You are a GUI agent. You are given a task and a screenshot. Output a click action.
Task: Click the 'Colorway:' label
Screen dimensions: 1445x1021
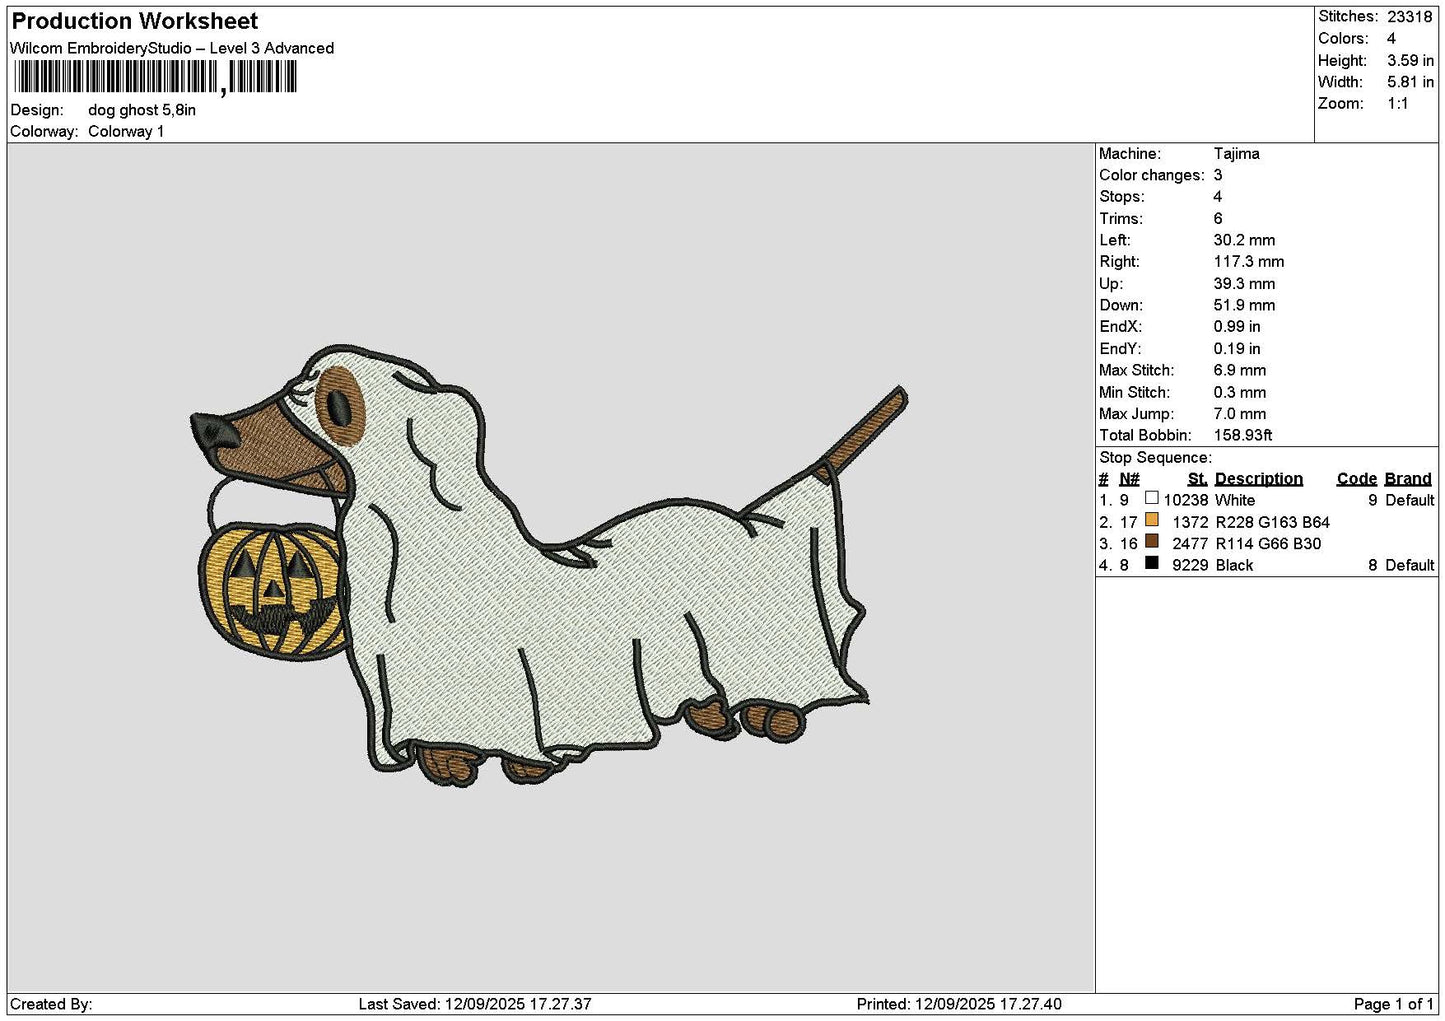coord(44,131)
